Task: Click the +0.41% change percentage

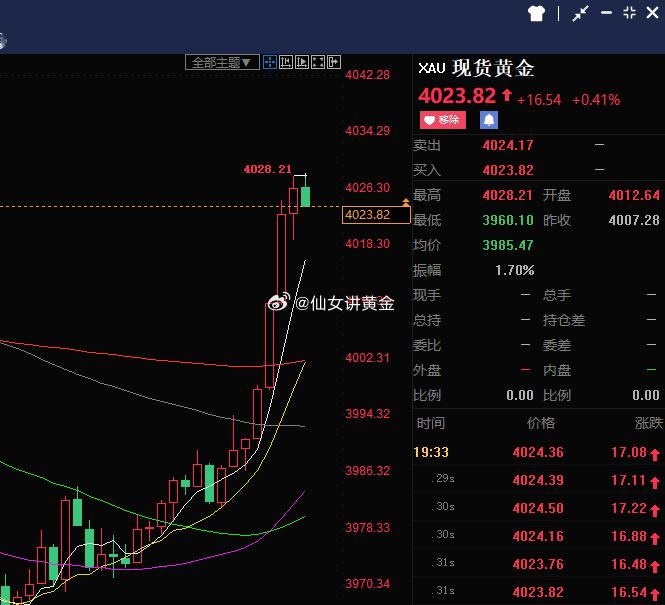Action: click(x=596, y=100)
